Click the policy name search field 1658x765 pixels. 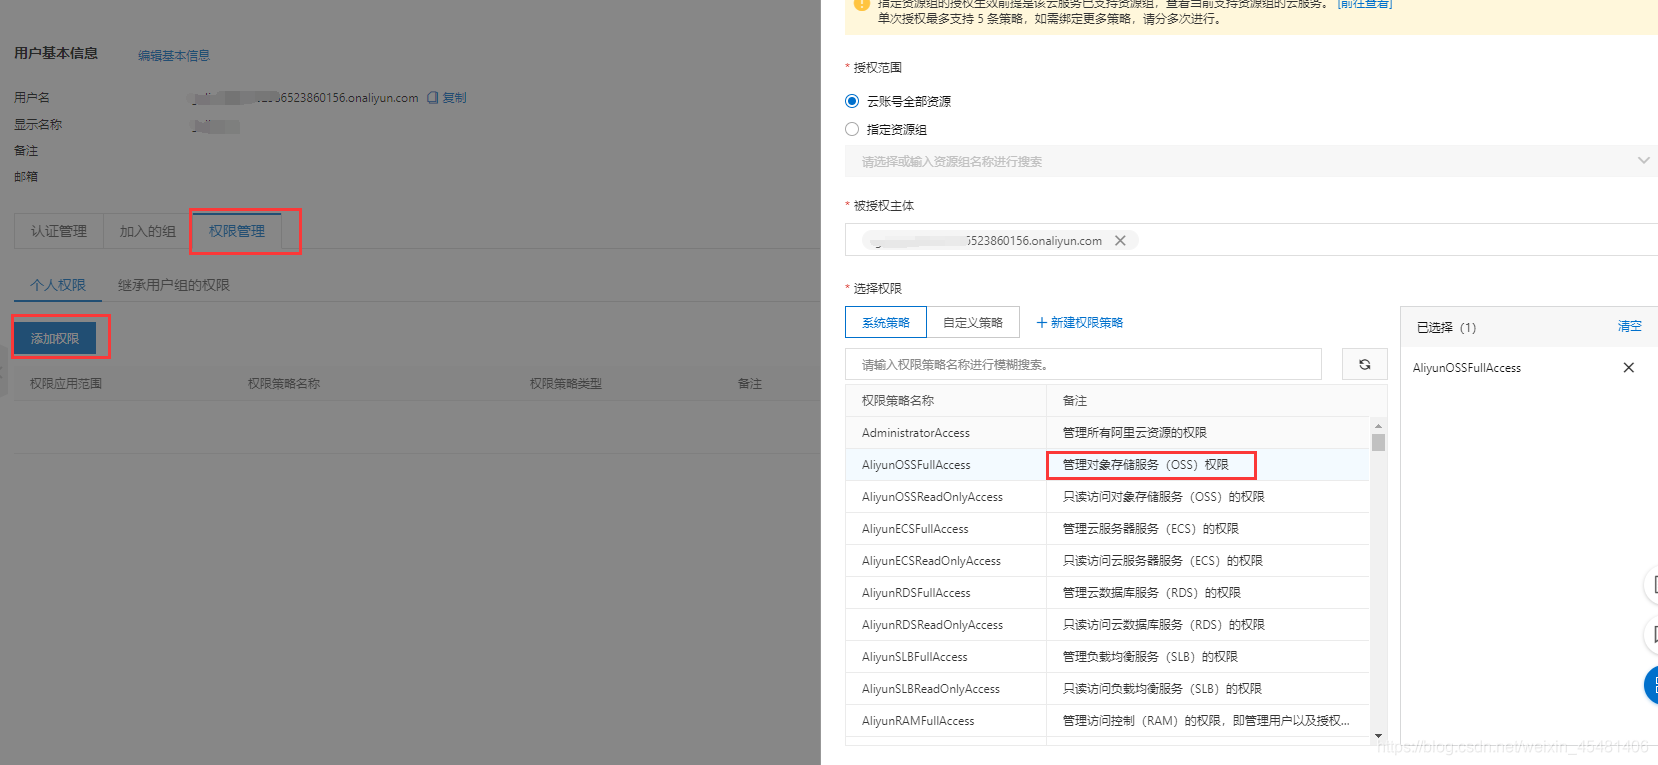coord(1083,365)
